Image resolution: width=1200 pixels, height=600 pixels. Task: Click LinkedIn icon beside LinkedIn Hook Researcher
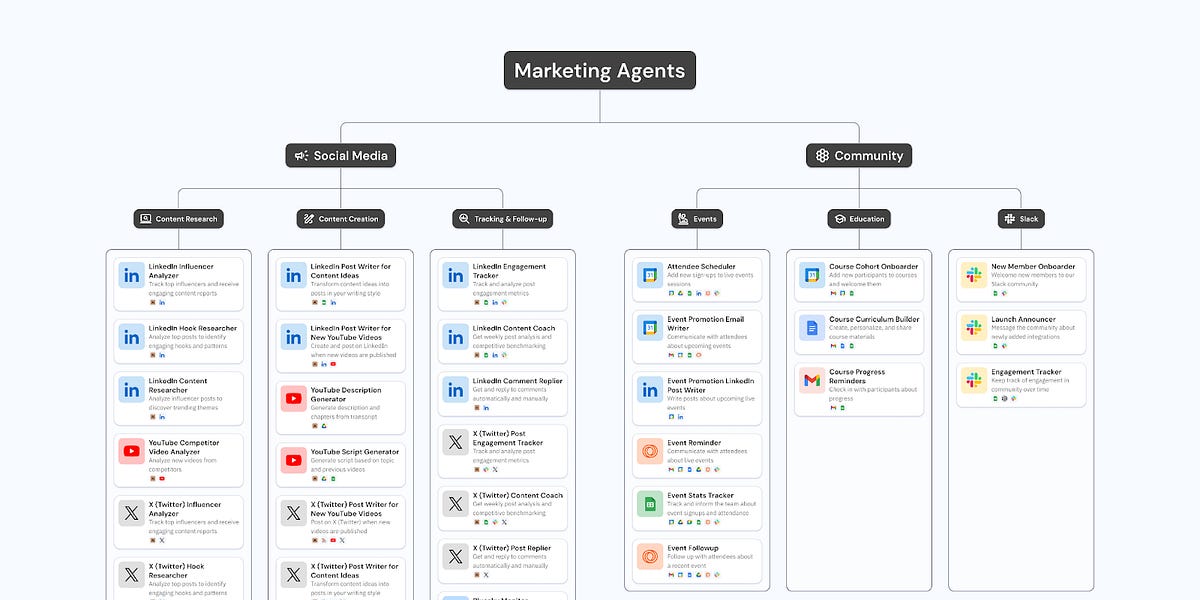(131, 337)
